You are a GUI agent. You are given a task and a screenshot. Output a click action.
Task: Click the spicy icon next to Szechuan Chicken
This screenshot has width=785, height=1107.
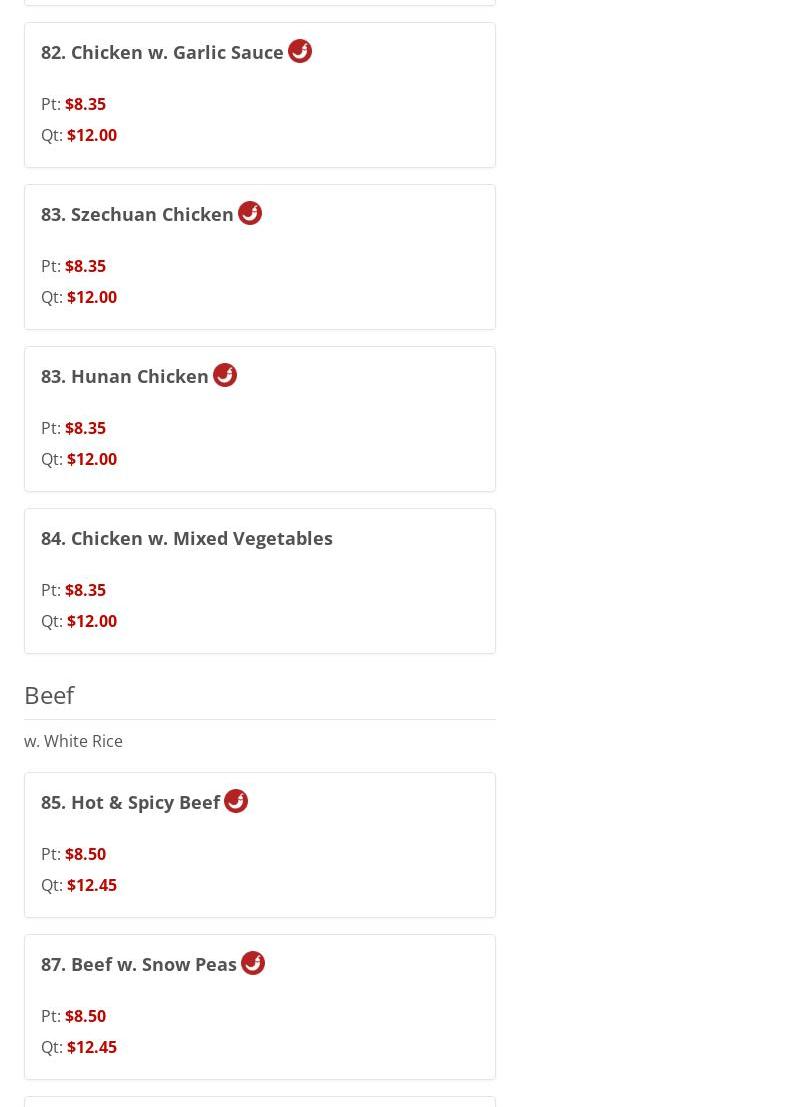[250, 213]
